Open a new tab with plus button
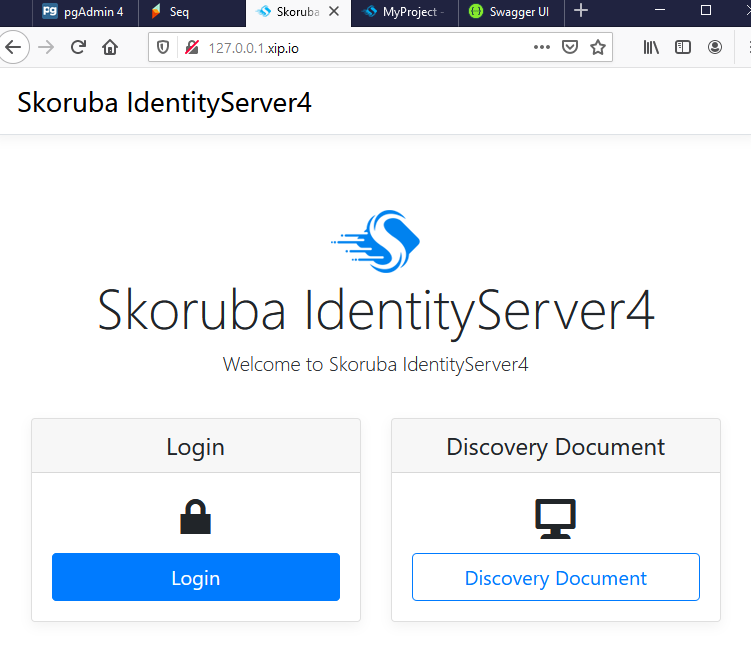Viewport: 751px width, 654px height. click(580, 11)
